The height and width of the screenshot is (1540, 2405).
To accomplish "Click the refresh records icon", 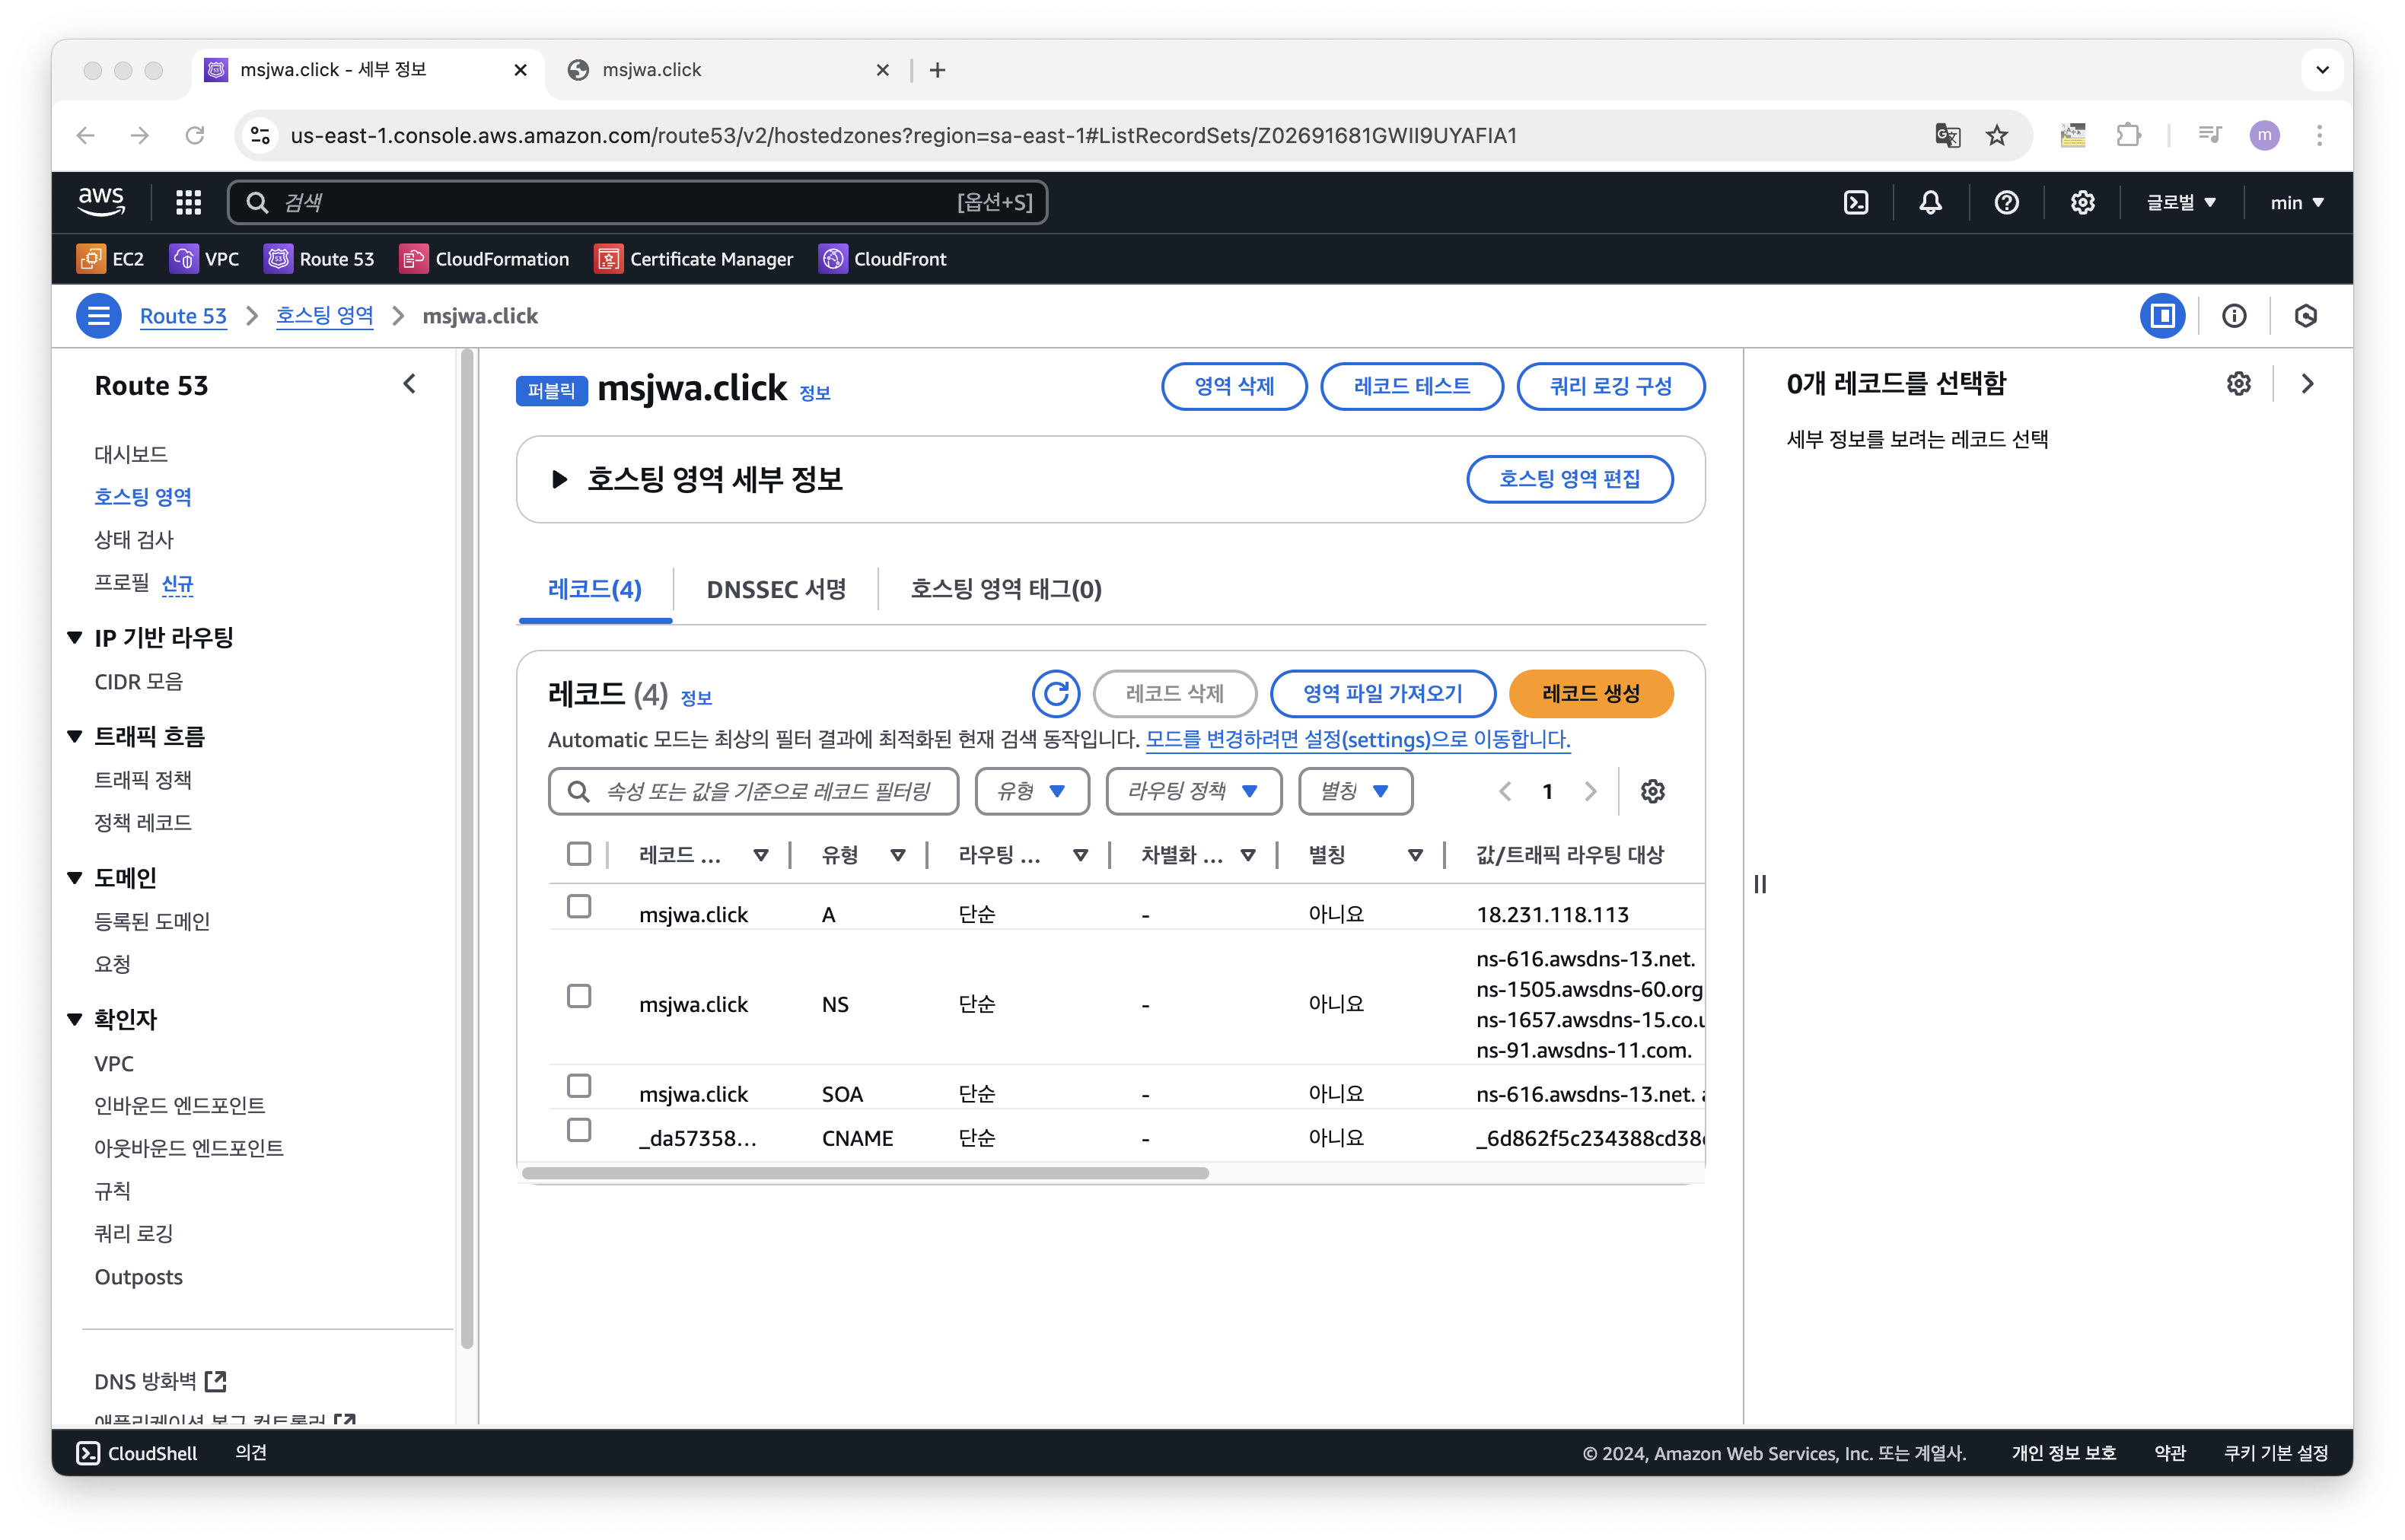I will [1055, 694].
